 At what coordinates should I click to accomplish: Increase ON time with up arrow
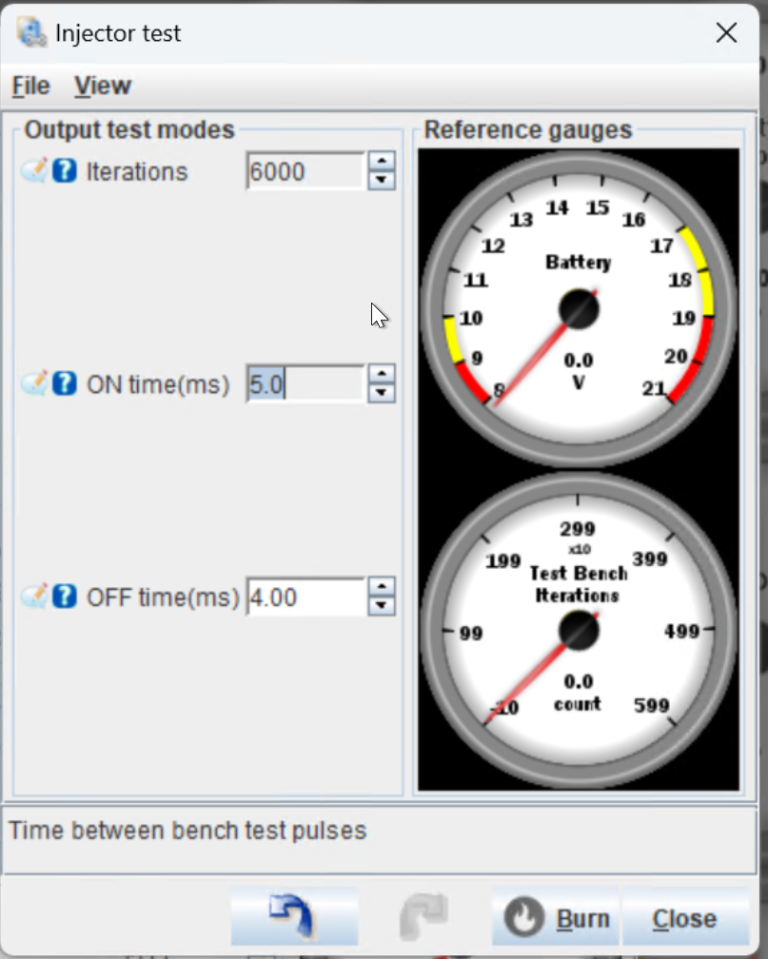382,374
